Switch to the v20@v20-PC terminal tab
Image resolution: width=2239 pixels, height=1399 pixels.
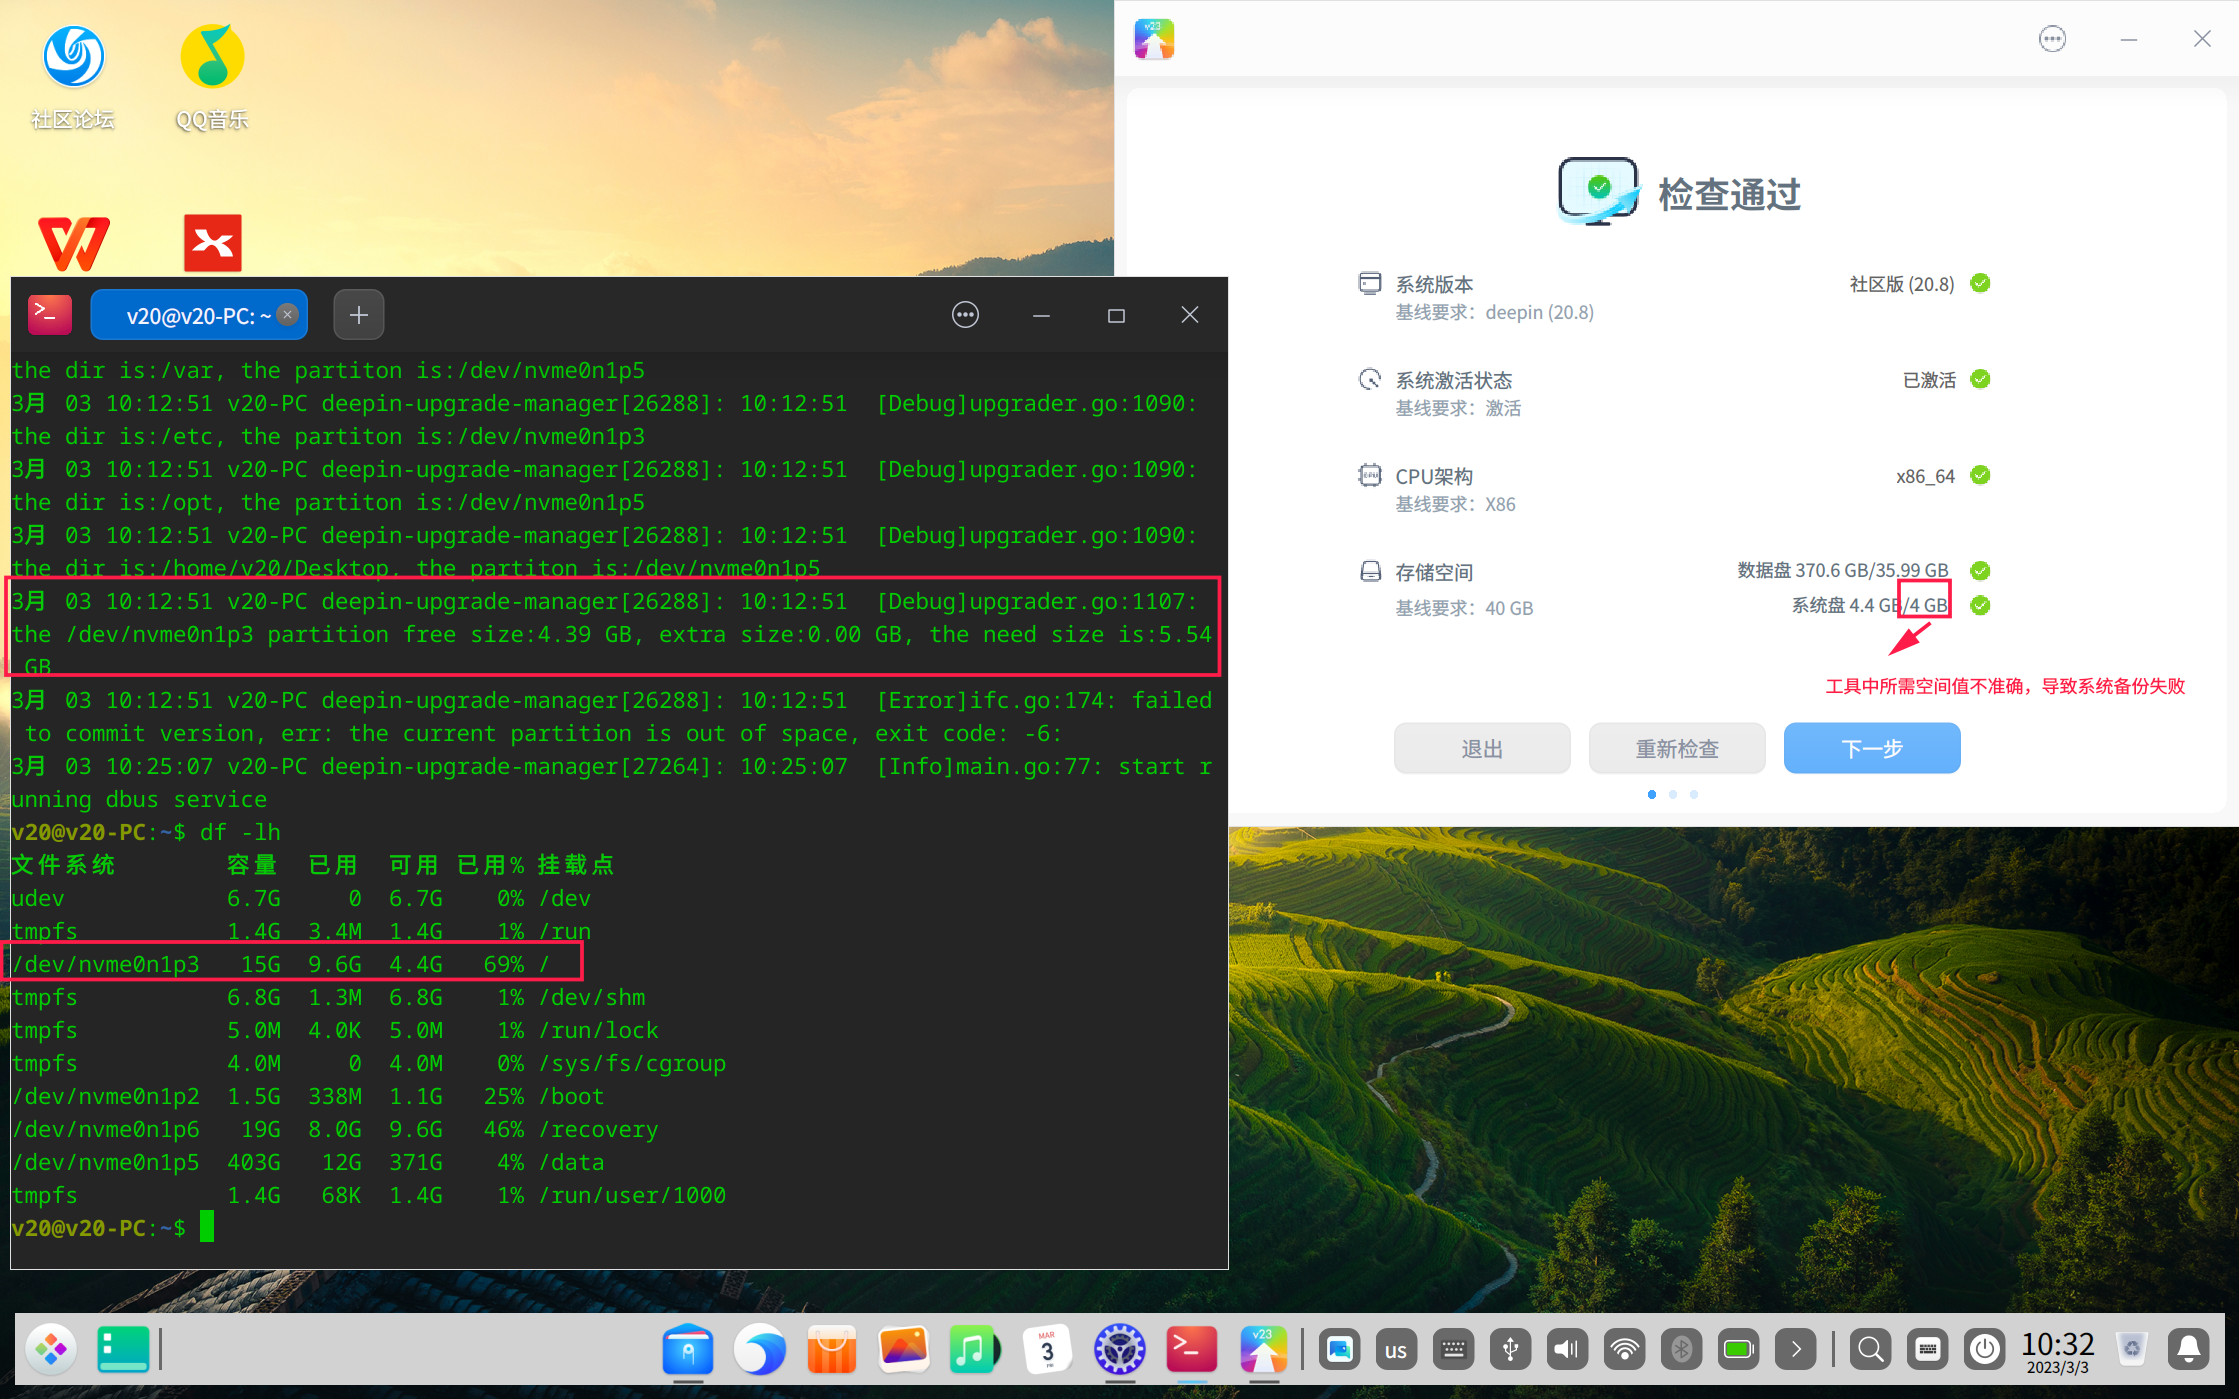(x=197, y=314)
